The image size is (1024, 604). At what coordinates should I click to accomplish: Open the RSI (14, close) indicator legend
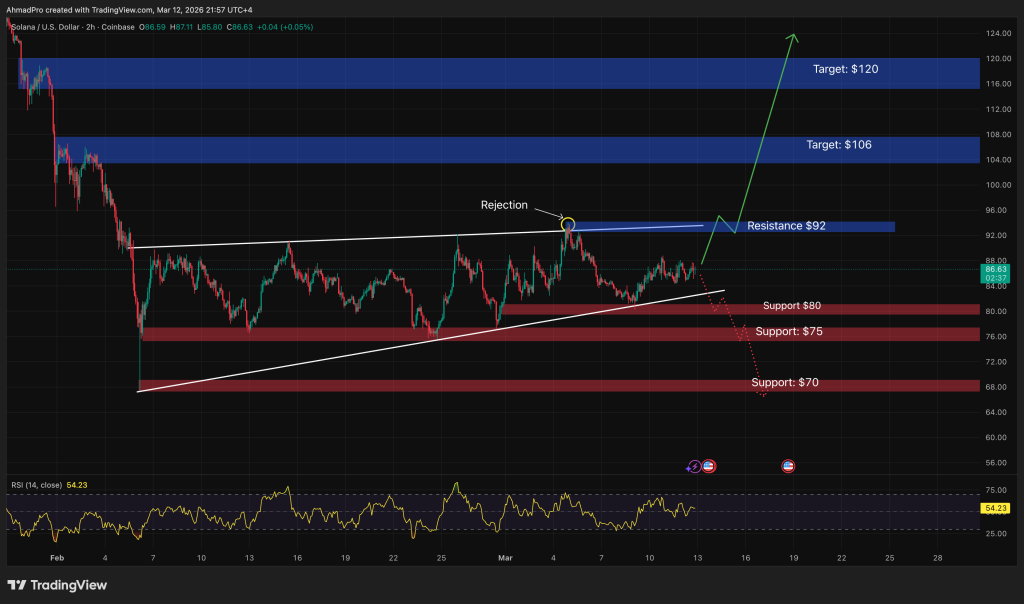pos(34,485)
